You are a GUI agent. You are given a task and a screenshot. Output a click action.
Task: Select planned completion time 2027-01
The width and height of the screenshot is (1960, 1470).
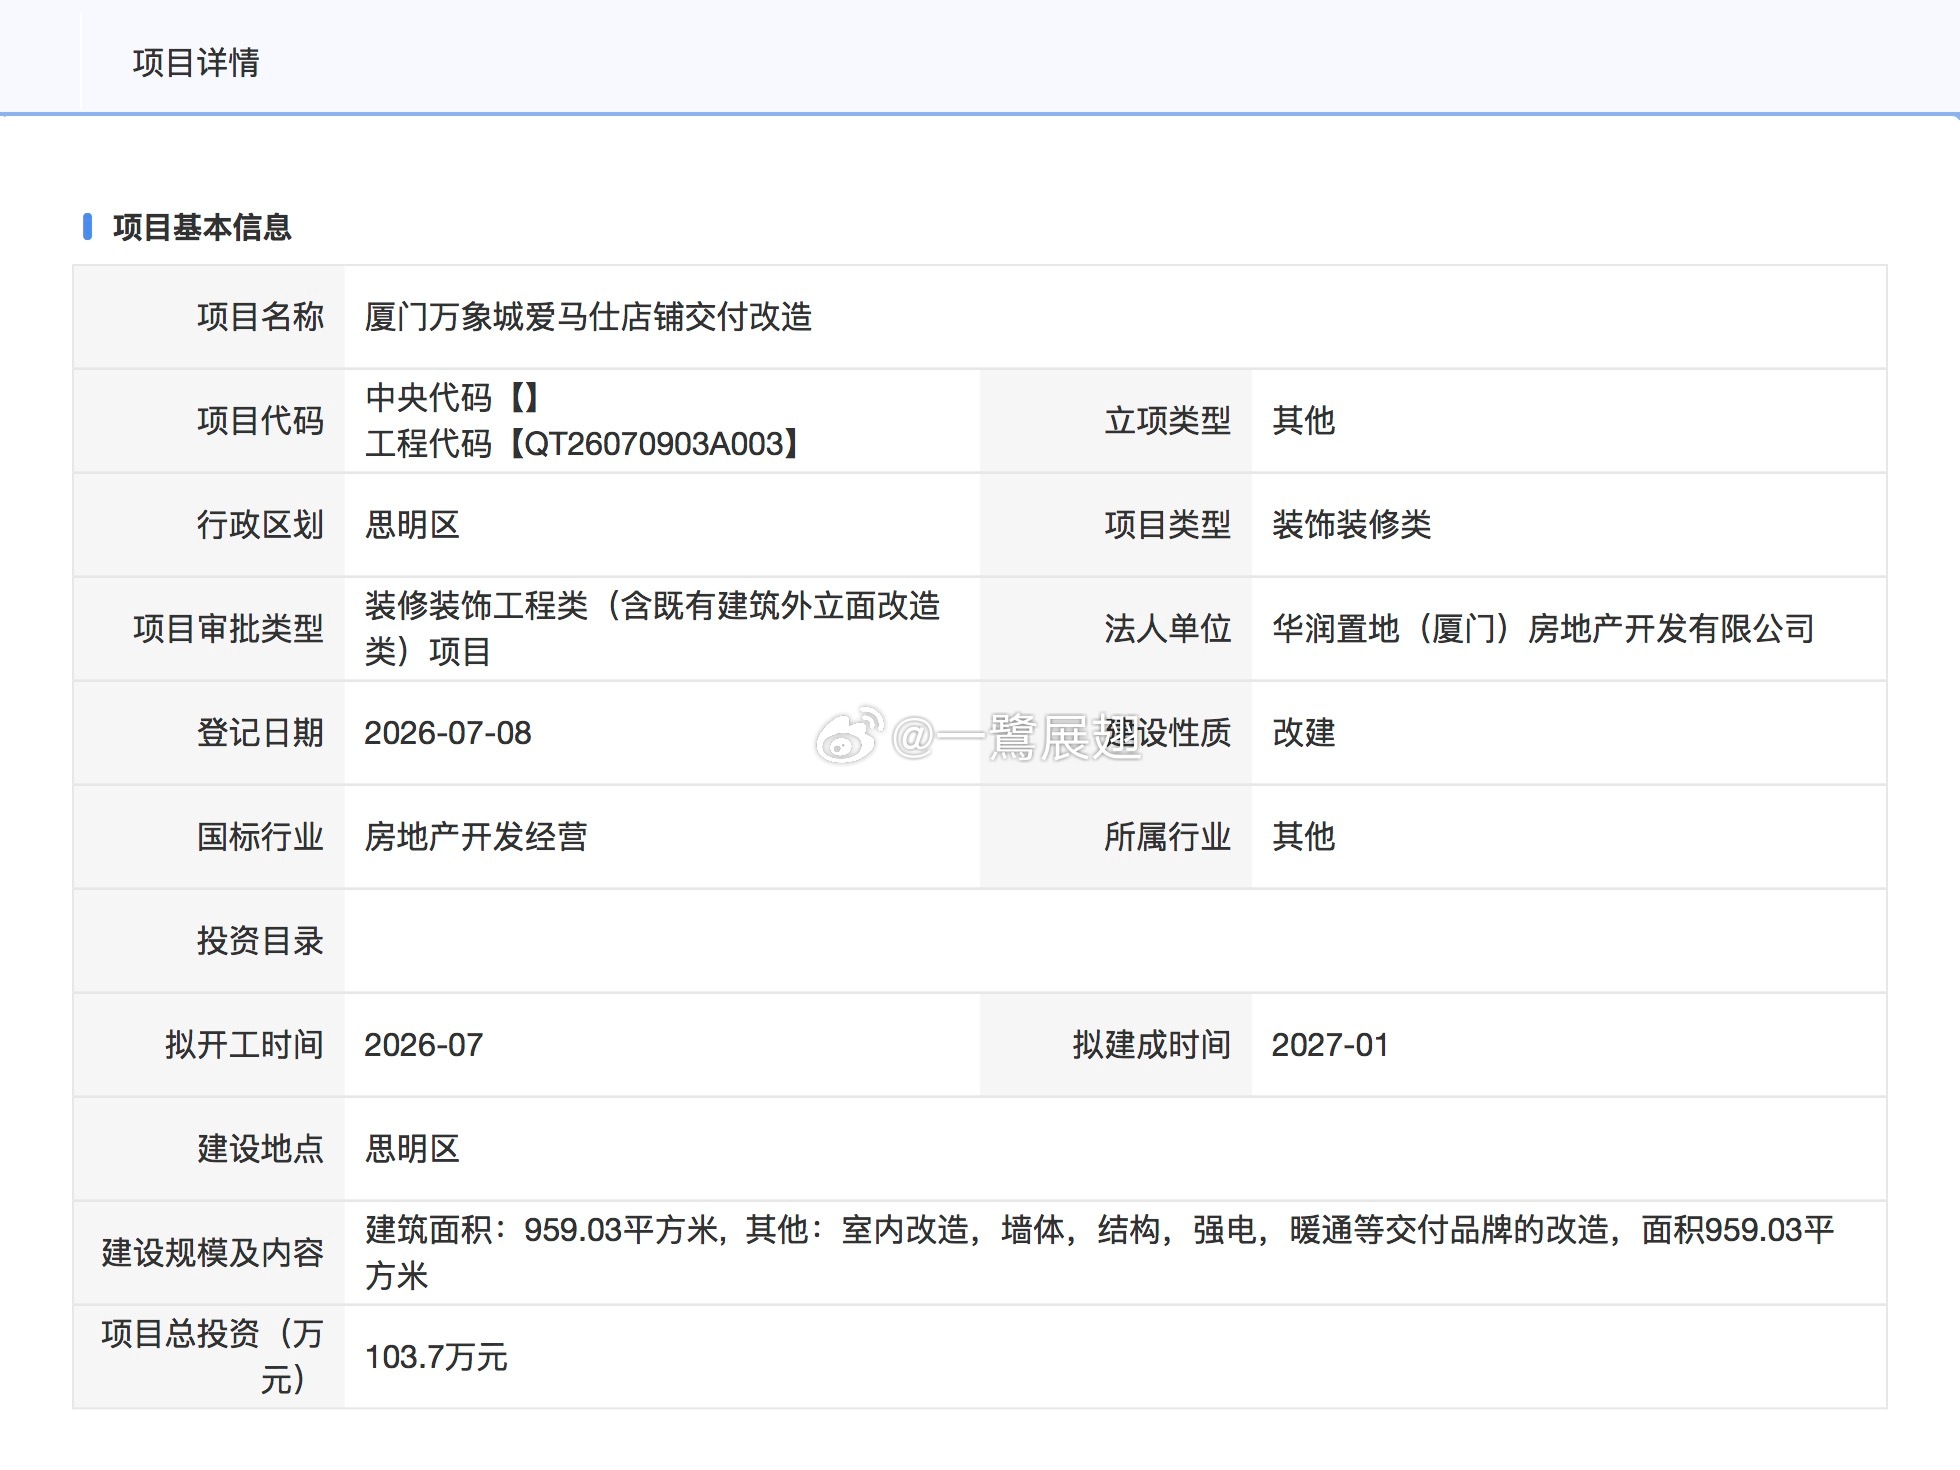[1330, 1045]
